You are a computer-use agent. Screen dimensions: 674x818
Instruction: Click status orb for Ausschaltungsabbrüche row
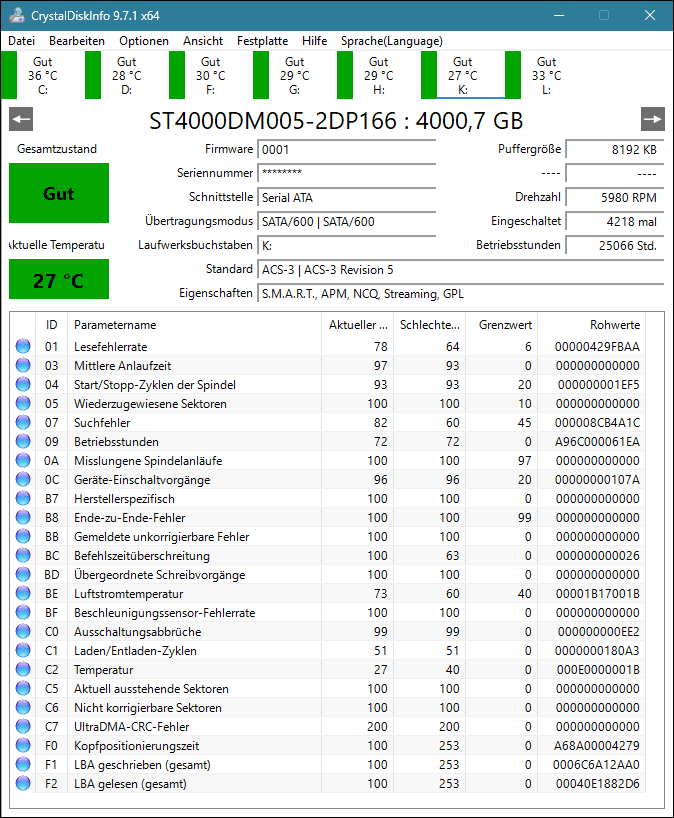(23, 631)
